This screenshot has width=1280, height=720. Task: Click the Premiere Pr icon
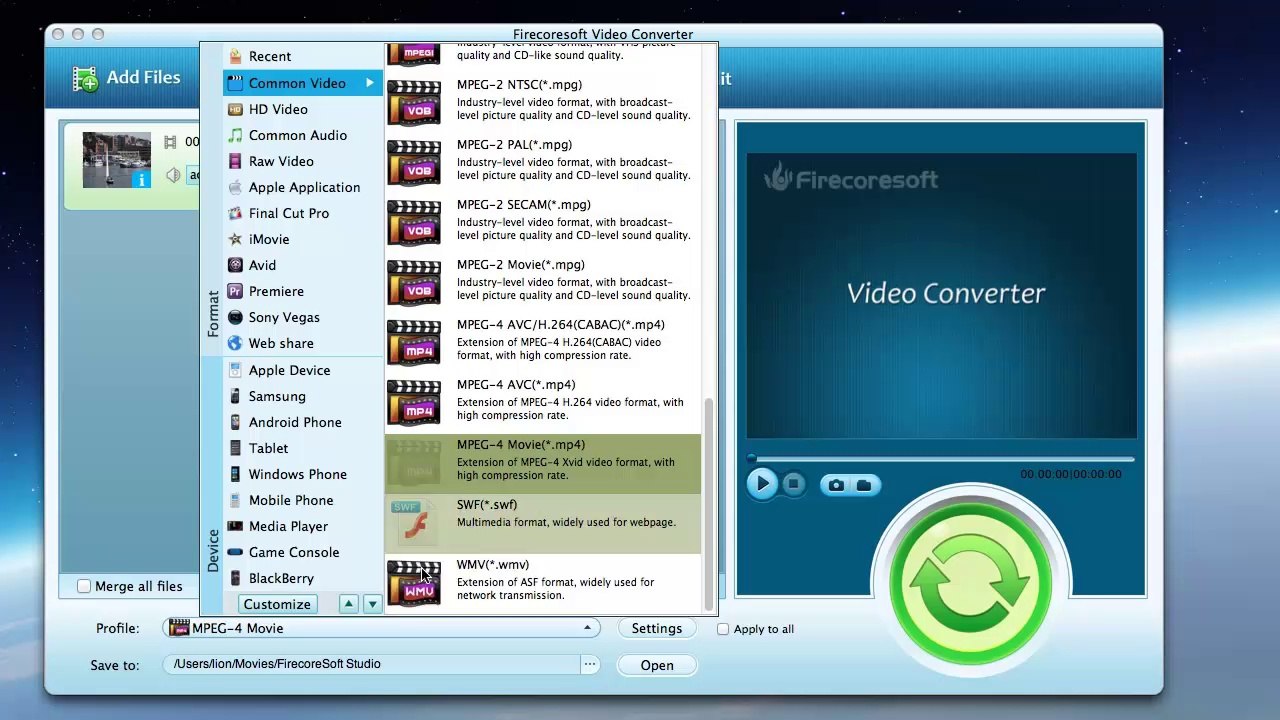pyautogui.click(x=235, y=291)
